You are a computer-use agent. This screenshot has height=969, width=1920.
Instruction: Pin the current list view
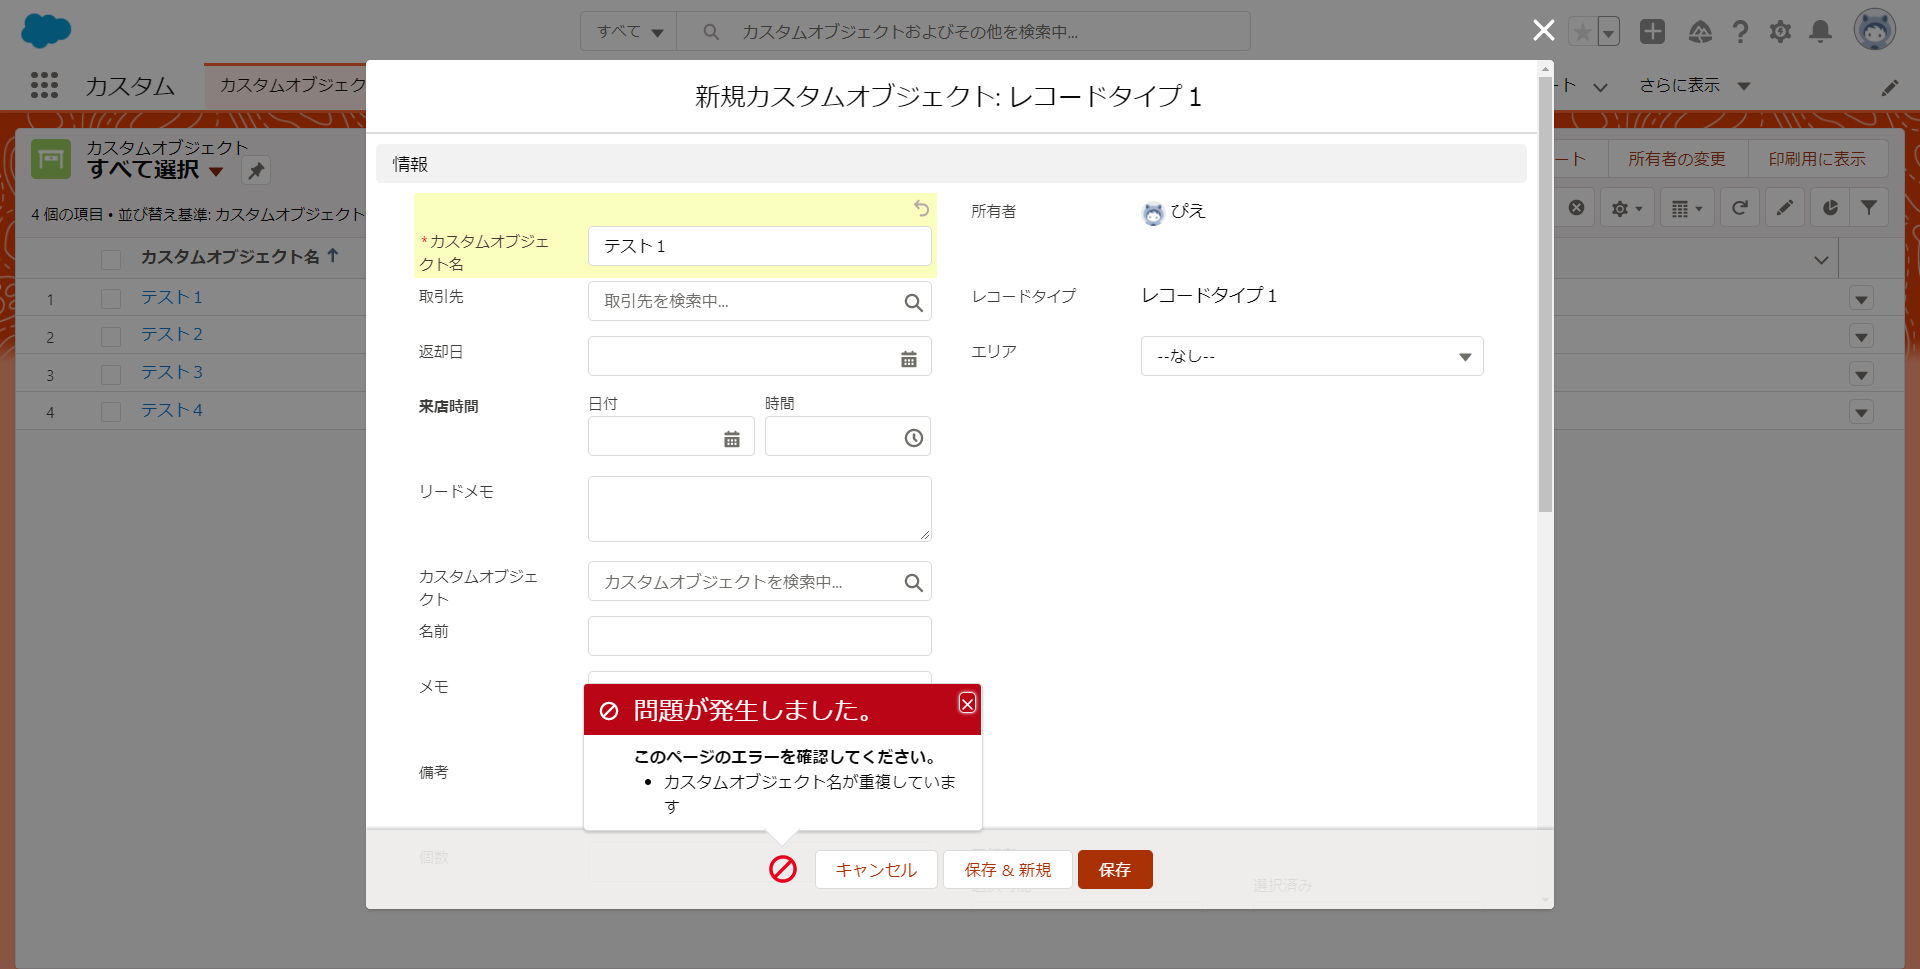(257, 170)
